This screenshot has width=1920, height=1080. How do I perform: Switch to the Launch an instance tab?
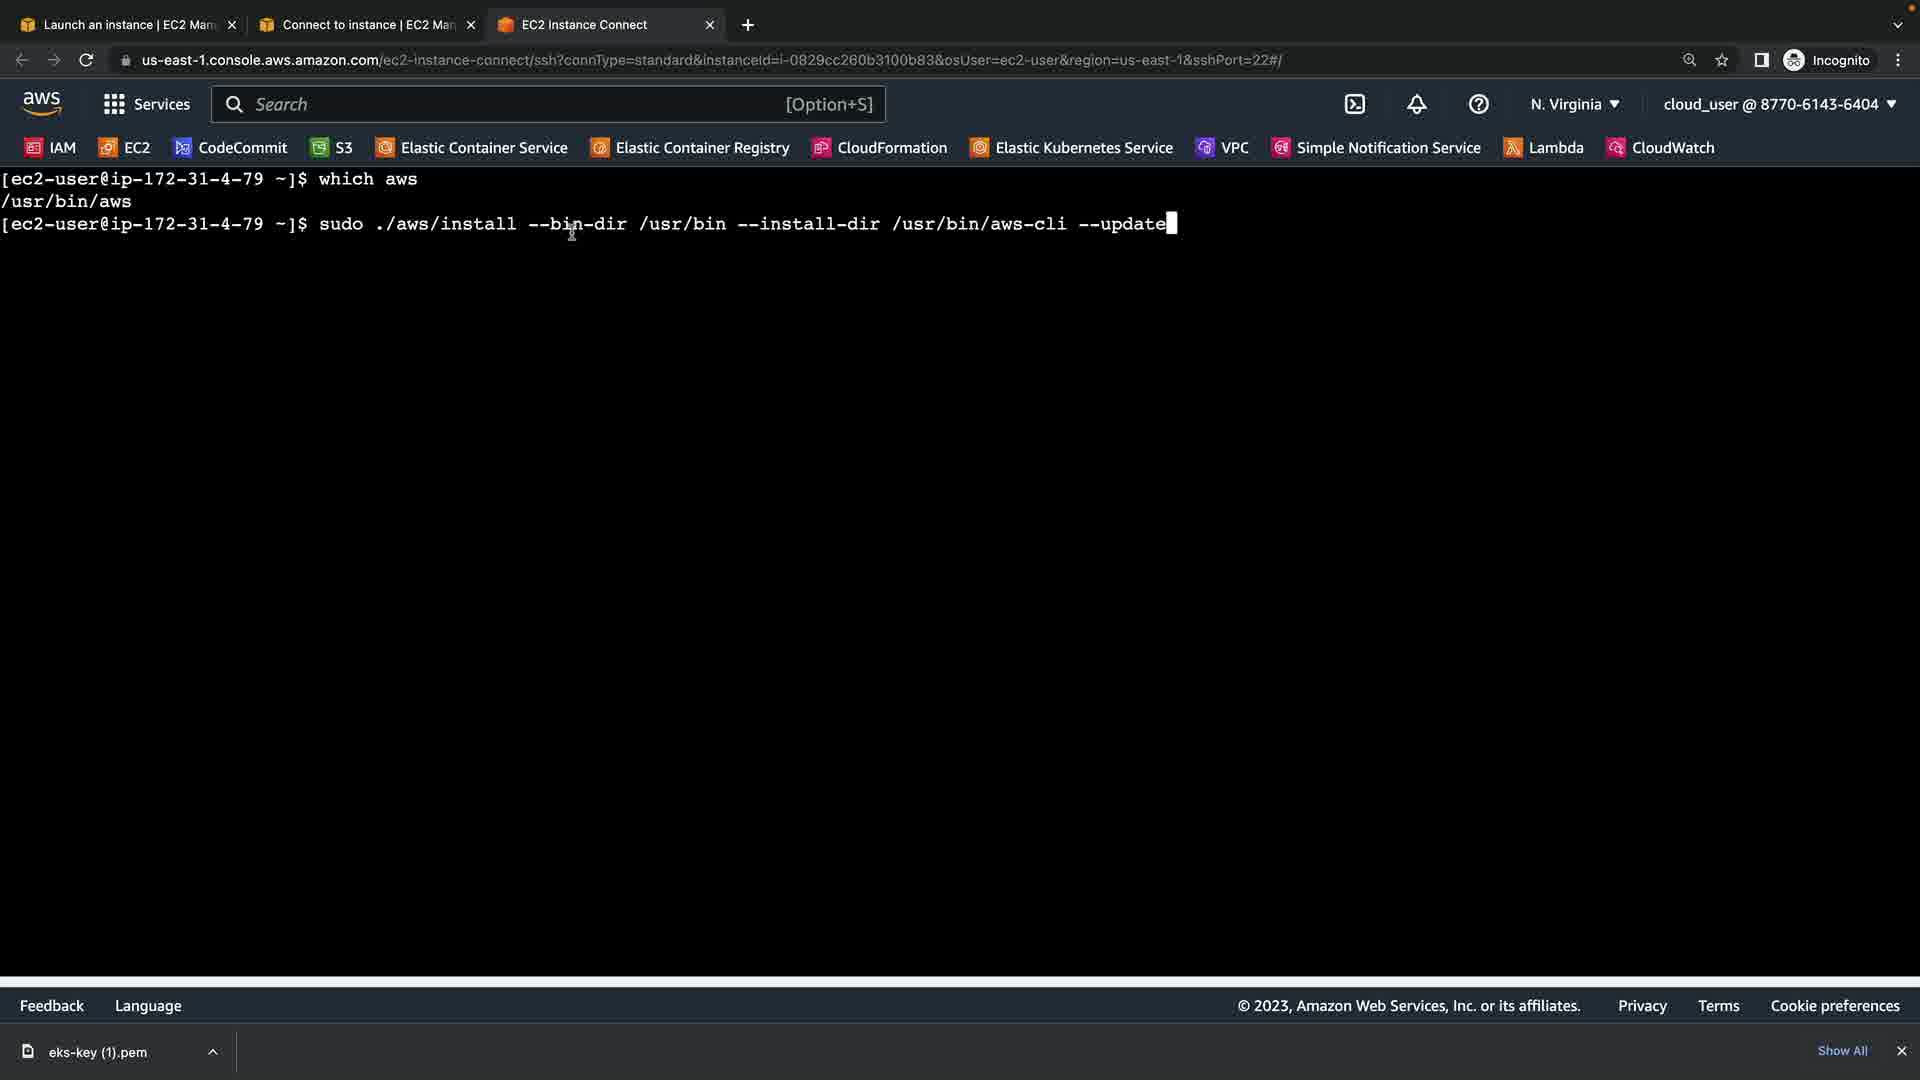(128, 25)
